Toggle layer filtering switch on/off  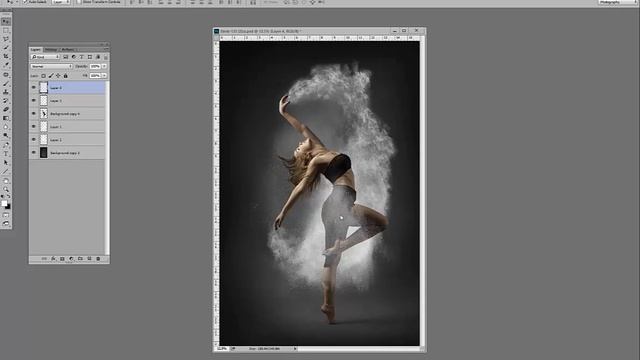(x=106, y=57)
